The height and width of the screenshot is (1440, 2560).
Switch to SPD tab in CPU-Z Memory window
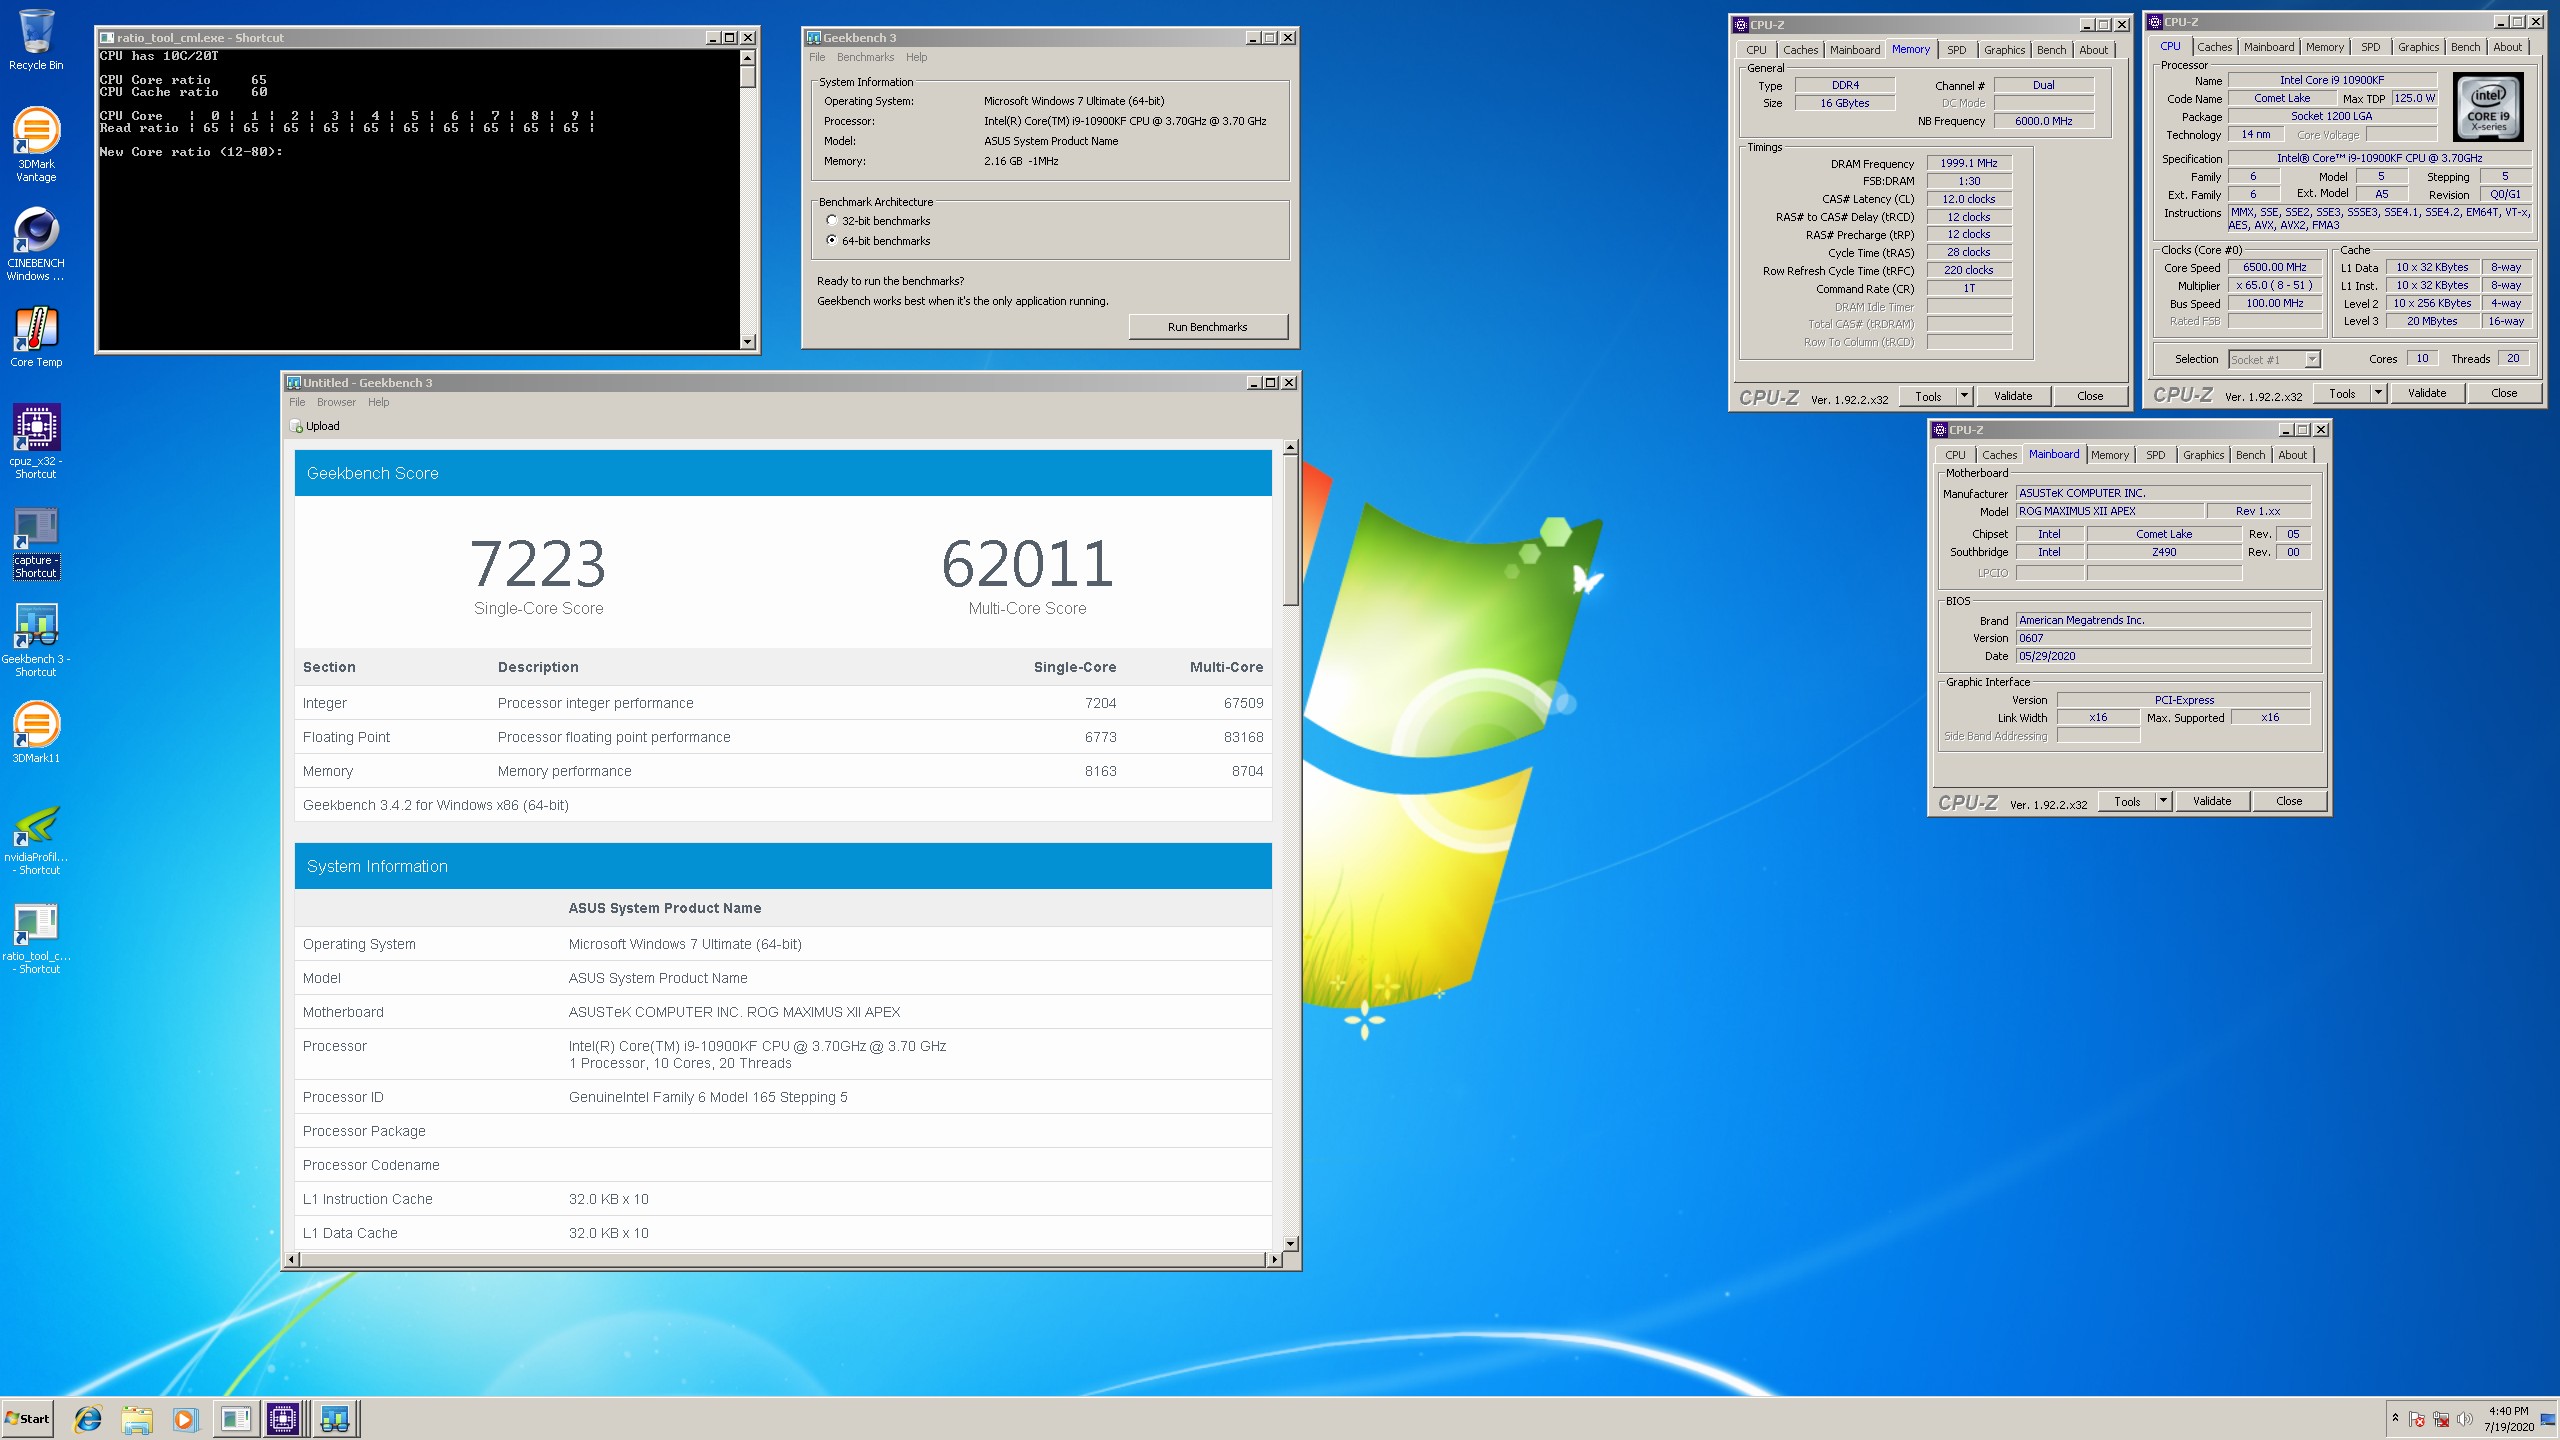click(x=1956, y=50)
